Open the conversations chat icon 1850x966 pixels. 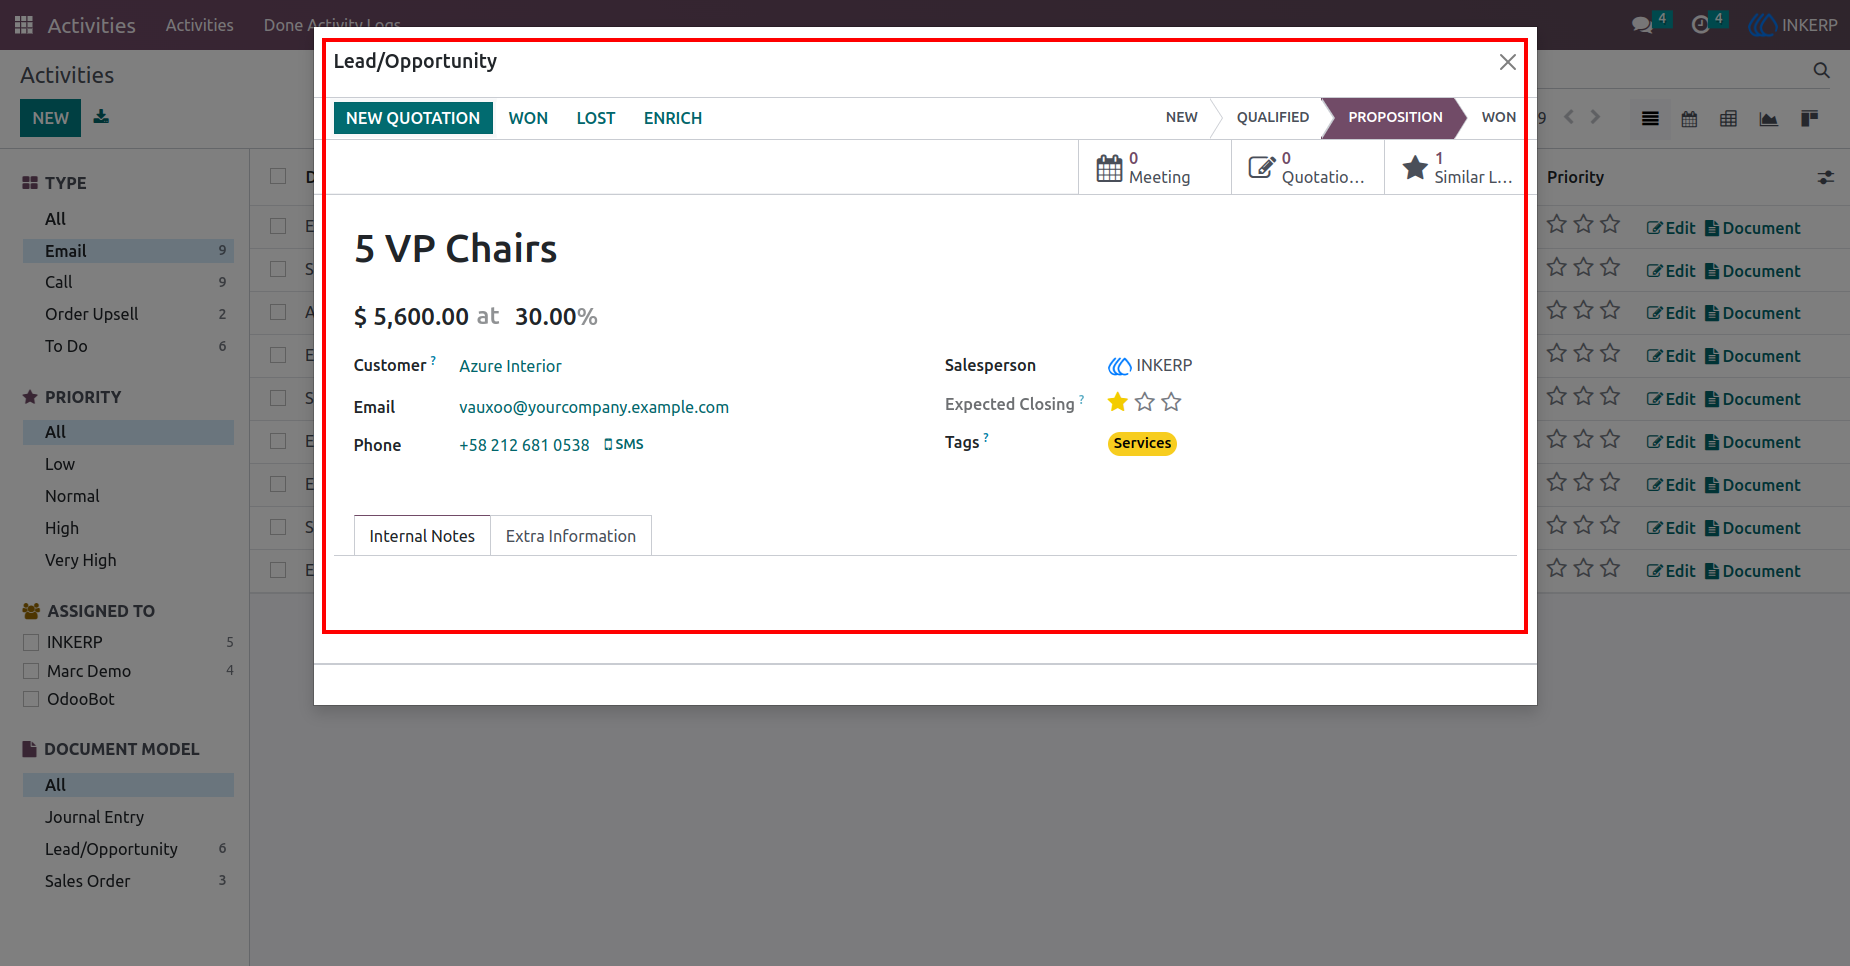tap(1642, 25)
